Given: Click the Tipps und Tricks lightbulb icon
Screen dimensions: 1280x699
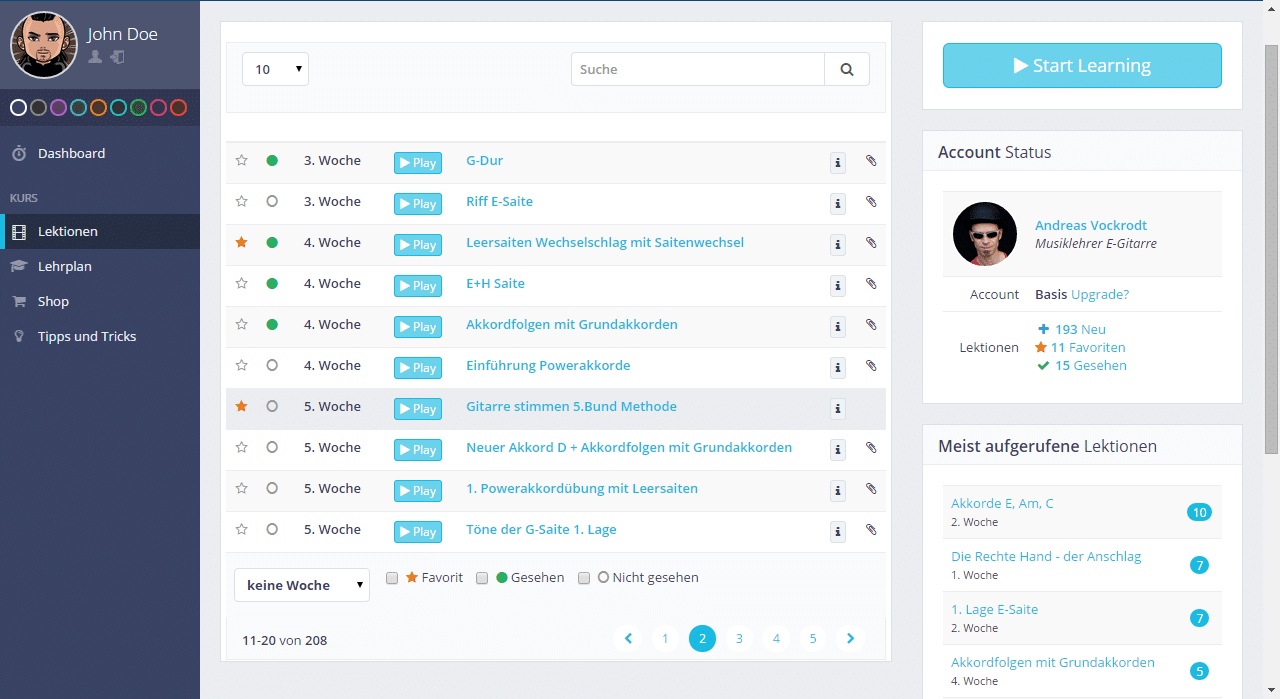Looking at the screenshot, I should 18,336.
